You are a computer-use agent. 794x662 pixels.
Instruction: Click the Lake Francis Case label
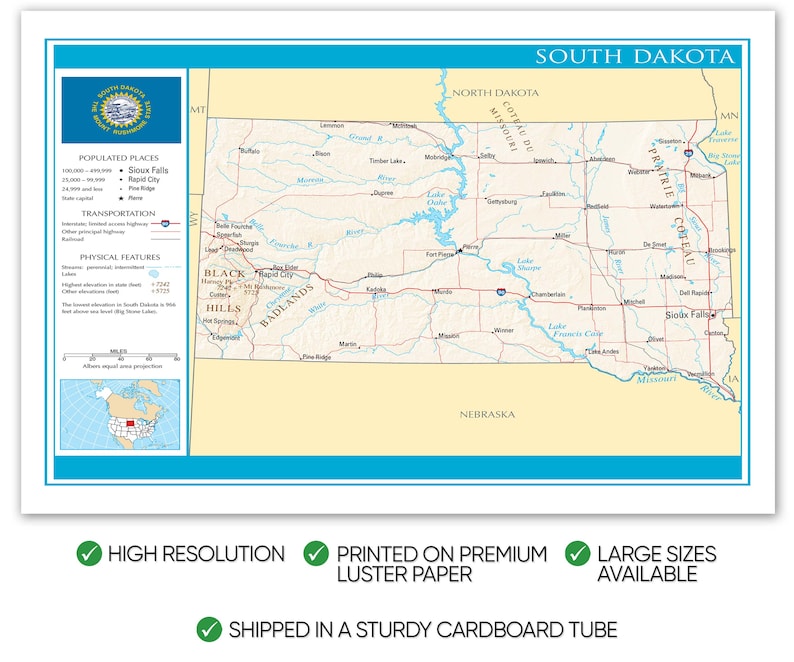[576, 330]
